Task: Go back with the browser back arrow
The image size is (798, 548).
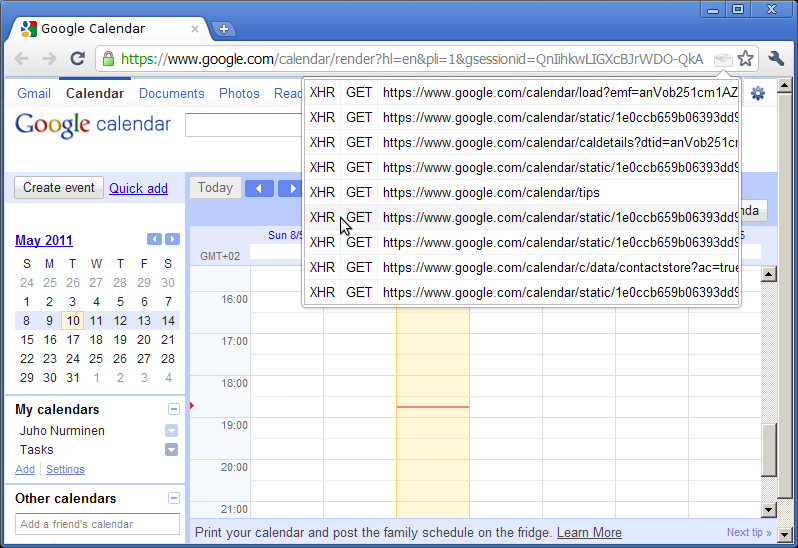Action: point(21,59)
